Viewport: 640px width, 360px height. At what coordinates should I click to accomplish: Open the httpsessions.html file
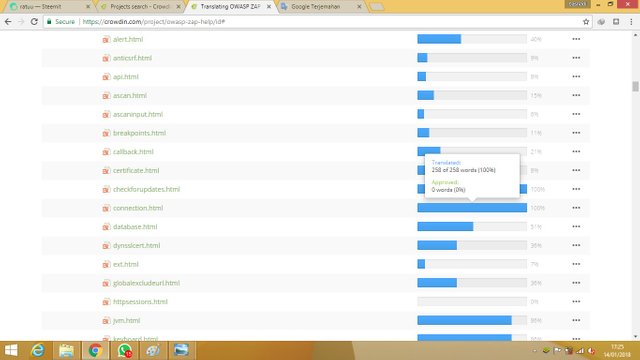point(140,302)
